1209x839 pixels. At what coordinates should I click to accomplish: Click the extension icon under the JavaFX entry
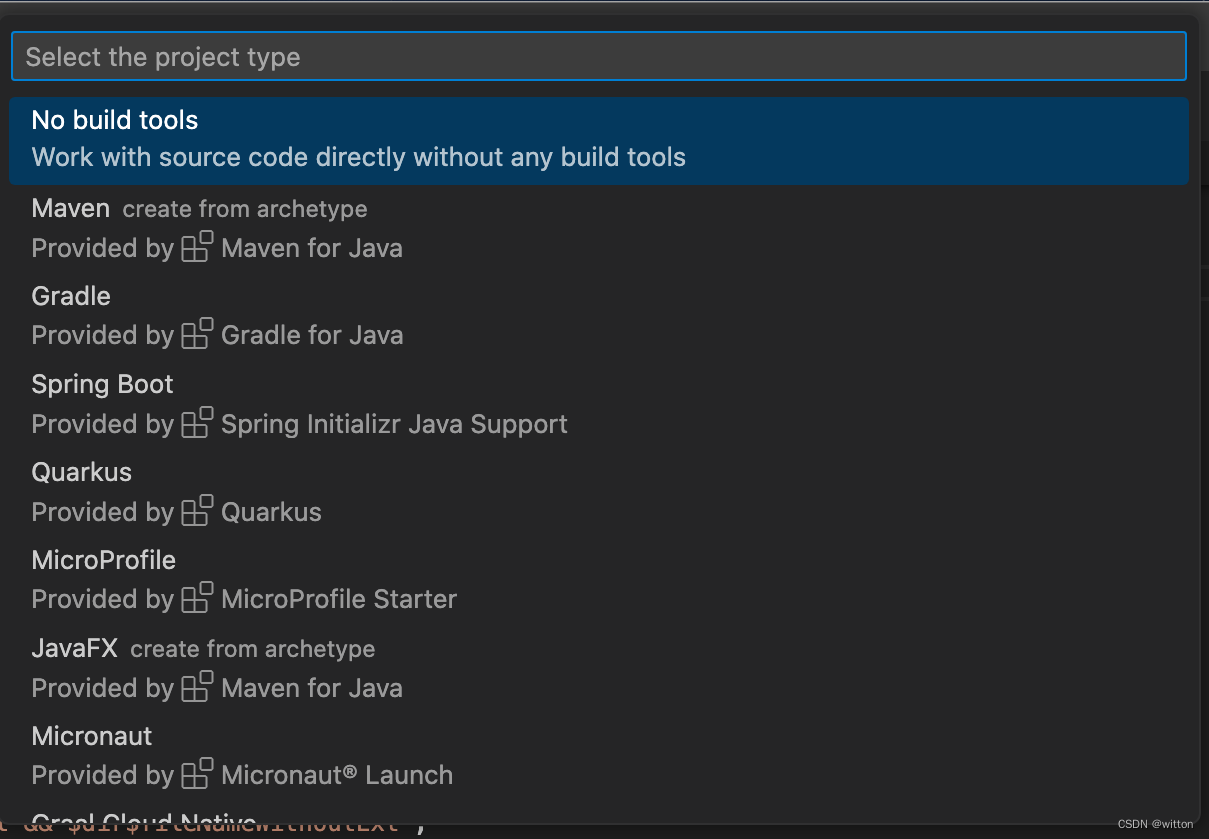coord(197,687)
